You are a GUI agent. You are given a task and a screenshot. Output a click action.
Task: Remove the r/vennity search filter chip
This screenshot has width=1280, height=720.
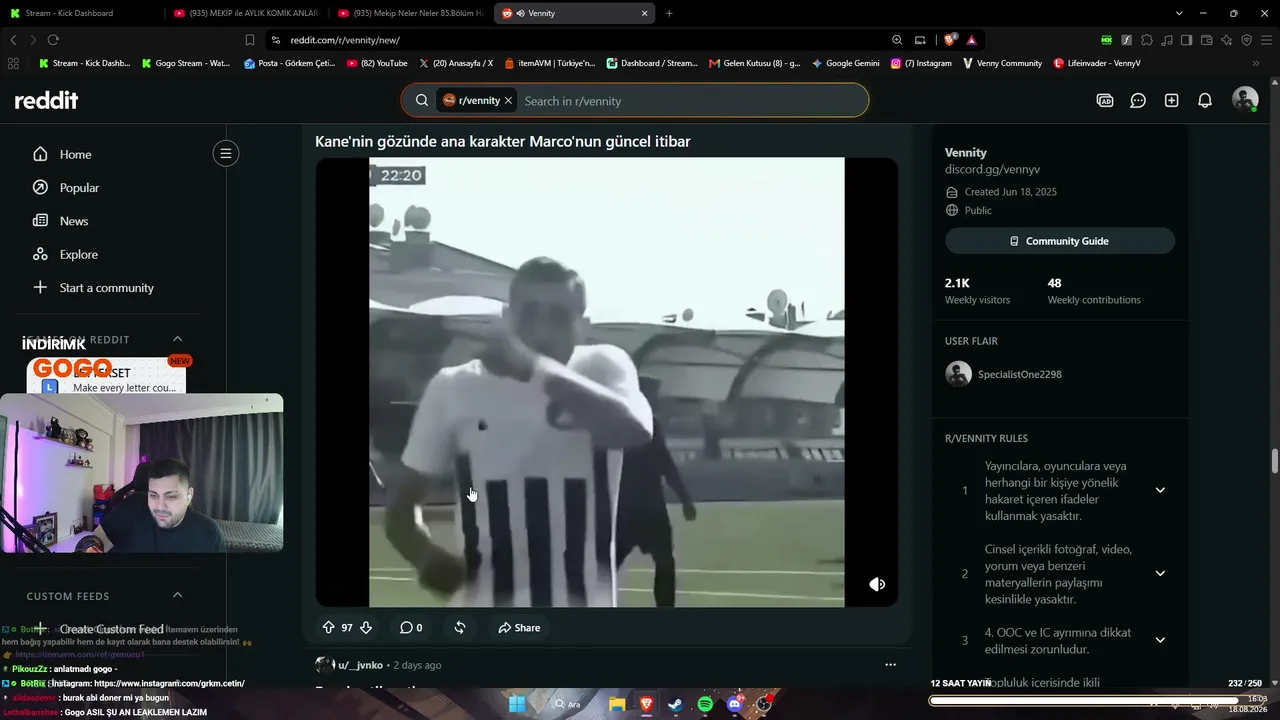pyautogui.click(x=508, y=101)
